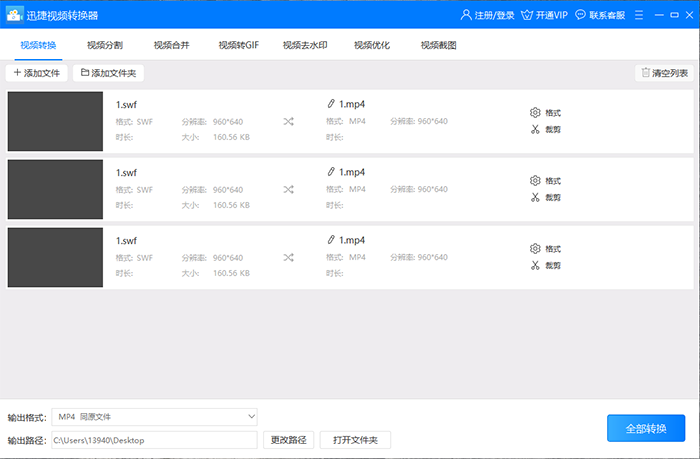This screenshot has height=459, width=700.
Task: Select the second 1.swf video thumbnail
Action: coord(55,189)
